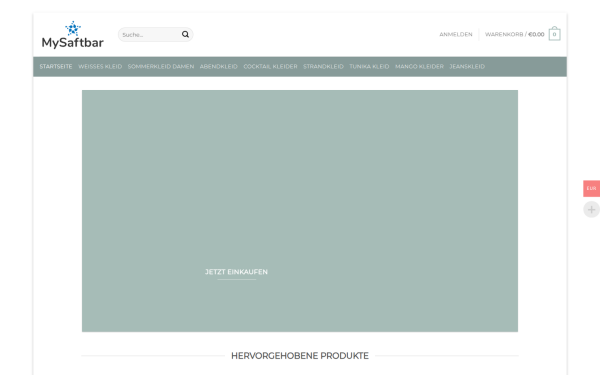Click the Hervorgehobene Produkte heading
The height and width of the screenshot is (375, 600).
pos(300,356)
